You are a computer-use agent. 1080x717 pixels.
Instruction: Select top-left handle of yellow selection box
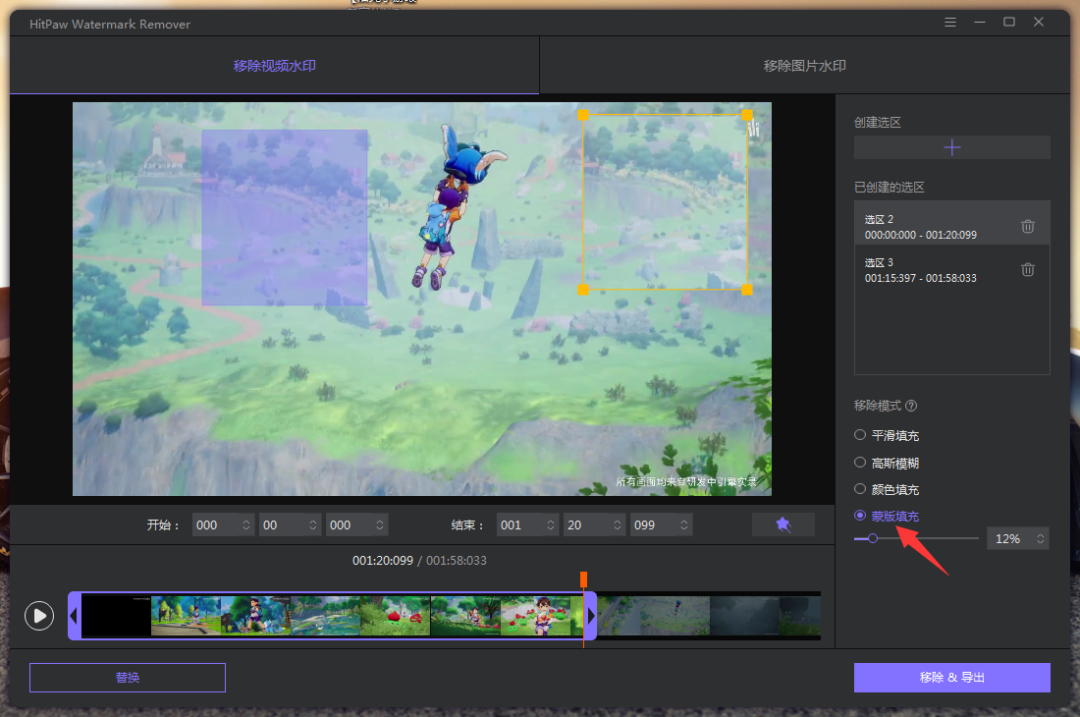click(x=583, y=115)
